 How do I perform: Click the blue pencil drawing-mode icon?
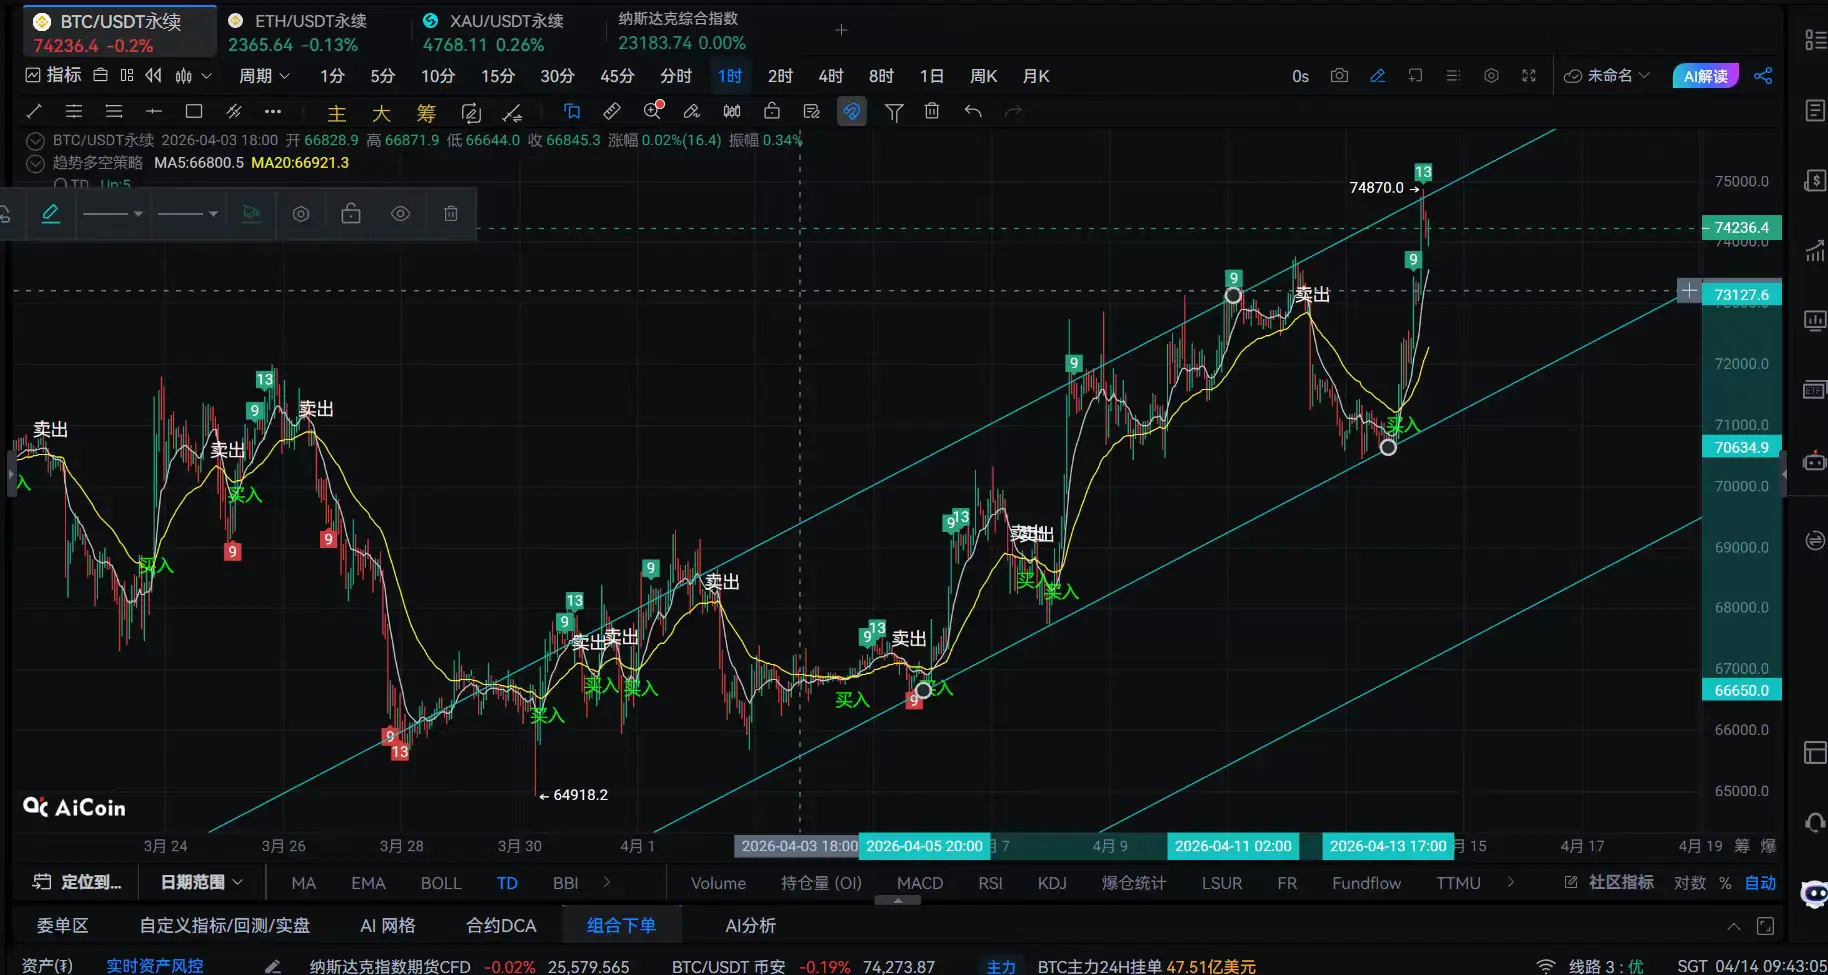[1377, 76]
